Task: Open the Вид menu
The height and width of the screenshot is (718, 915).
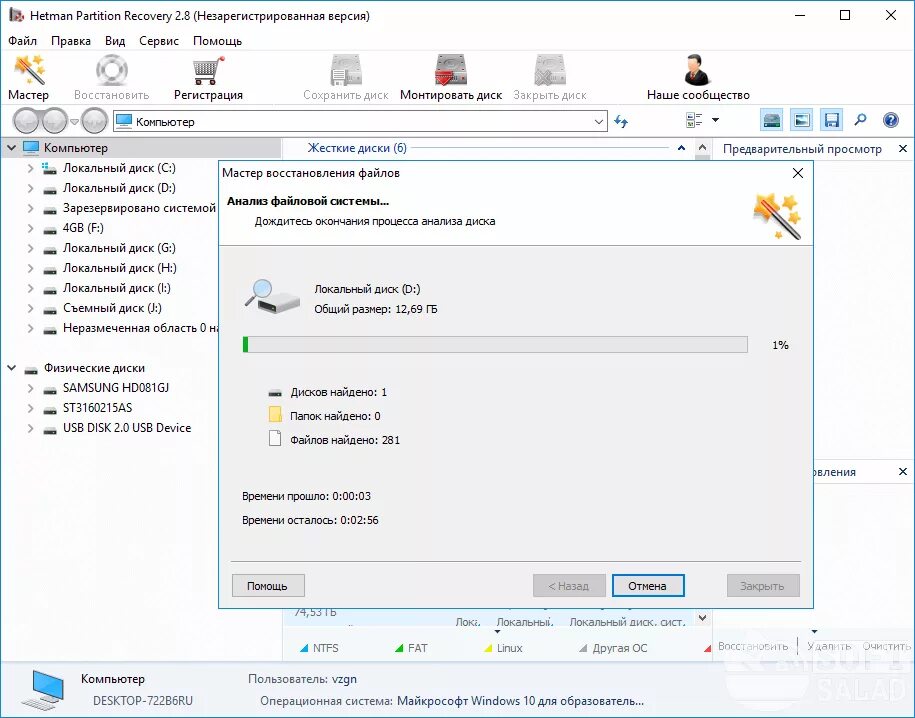Action: pyautogui.click(x=115, y=41)
